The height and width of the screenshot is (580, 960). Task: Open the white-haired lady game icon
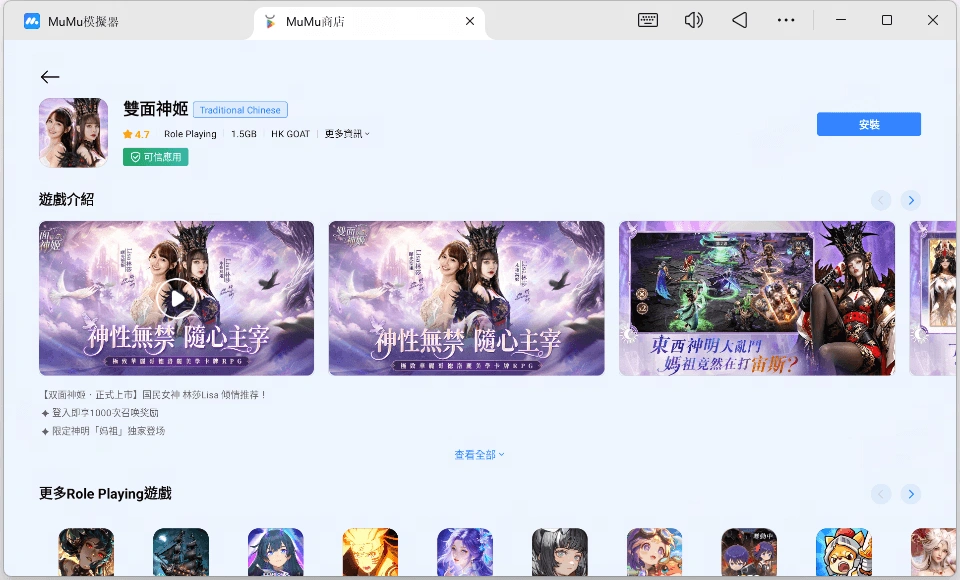(933, 553)
